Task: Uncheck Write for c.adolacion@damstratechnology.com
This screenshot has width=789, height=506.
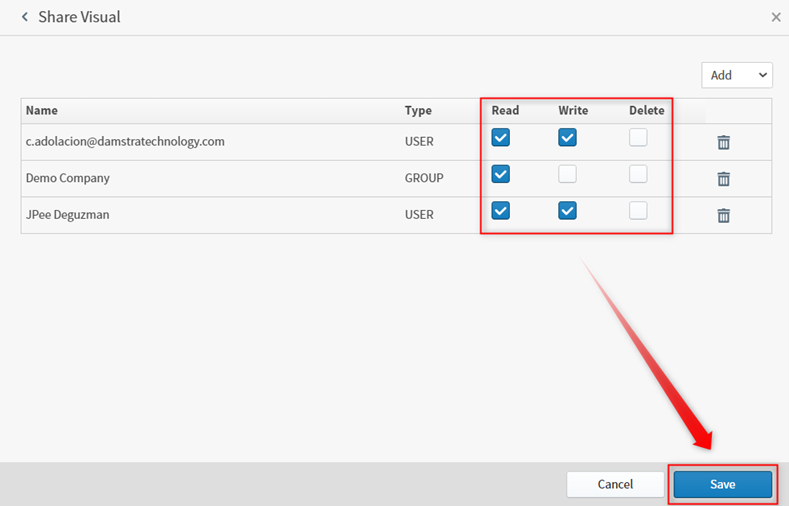Action: pyautogui.click(x=567, y=137)
